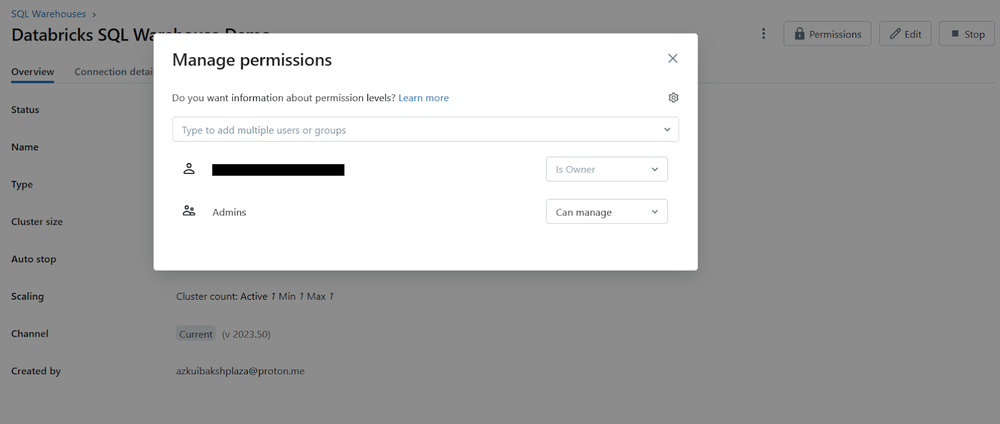The width and height of the screenshot is (1000, 424).
Task: Click the creator email address
Action: (x=240, y=371)
